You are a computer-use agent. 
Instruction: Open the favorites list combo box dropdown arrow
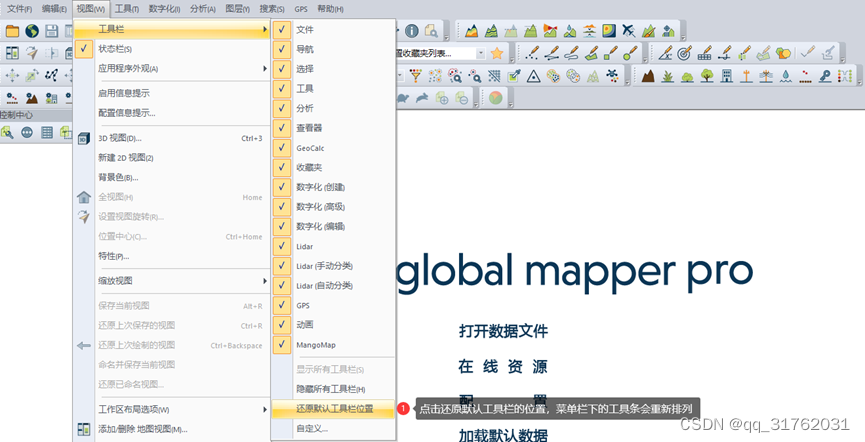[x=480, y=53]
